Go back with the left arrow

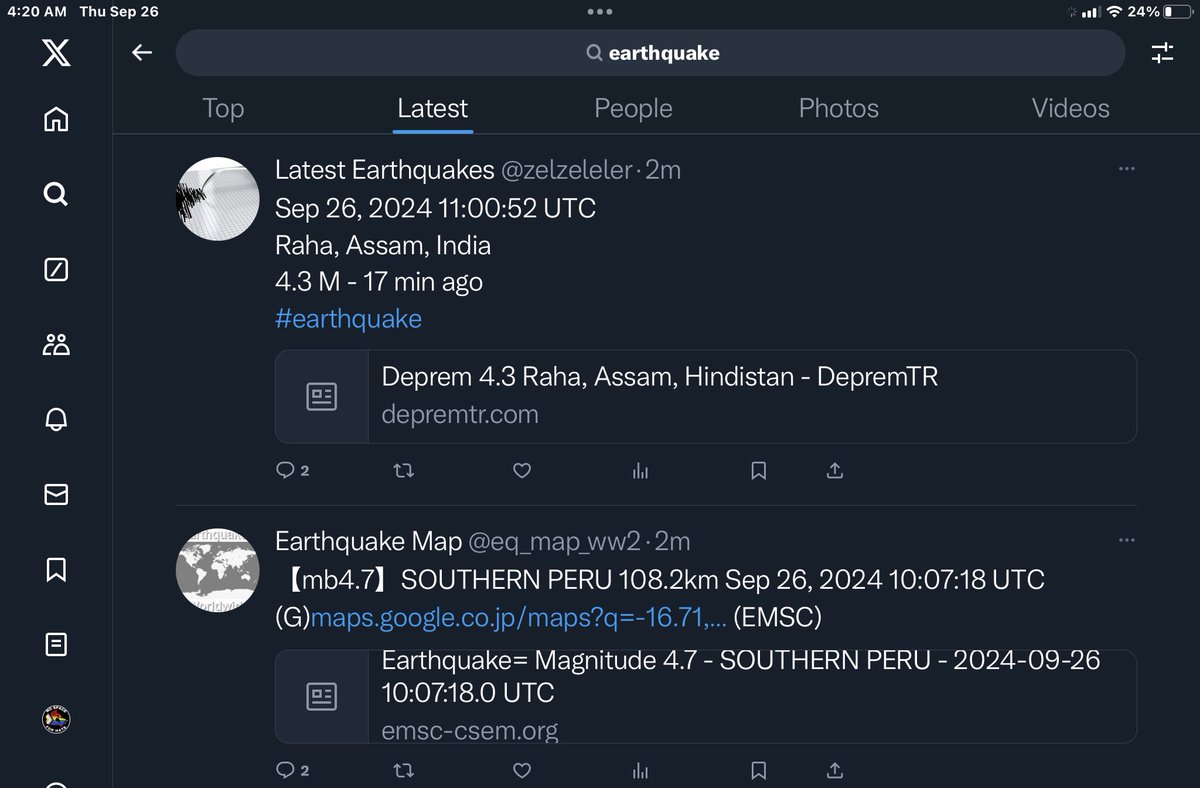142,53
